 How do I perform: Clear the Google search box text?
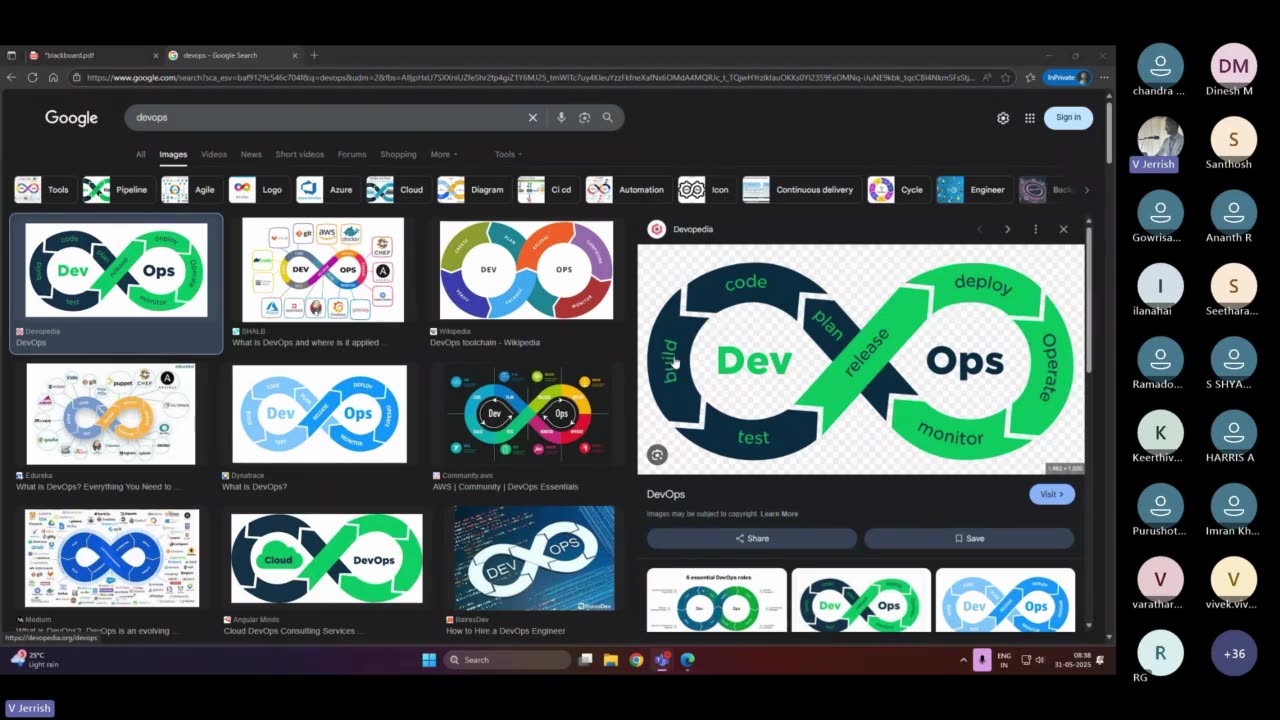click(533, 117)
